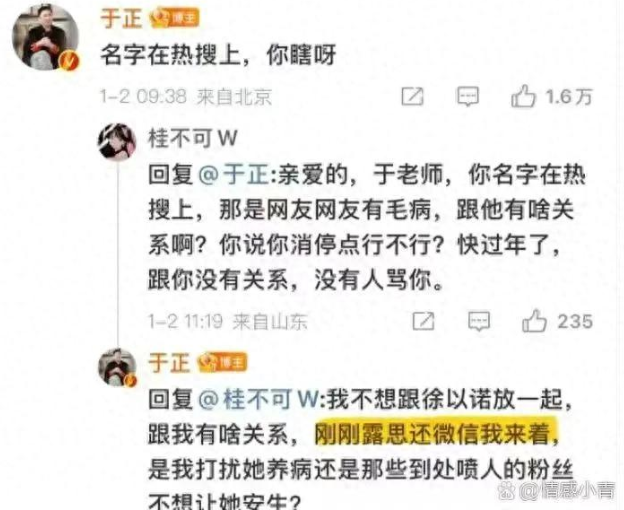
Task: Open 于正's small avatar in lower reply
Action: 117,367
